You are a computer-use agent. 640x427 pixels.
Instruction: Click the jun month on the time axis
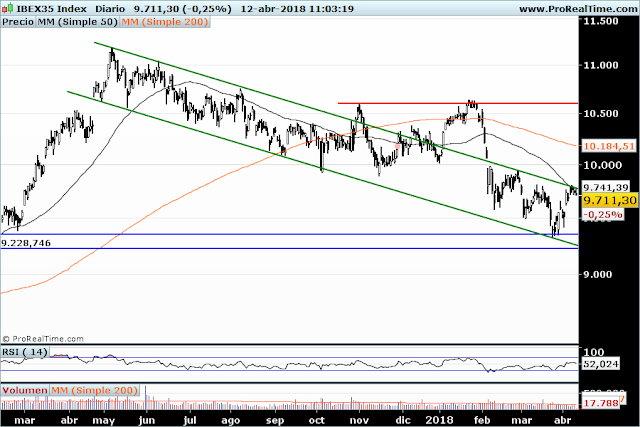[147, 420]
